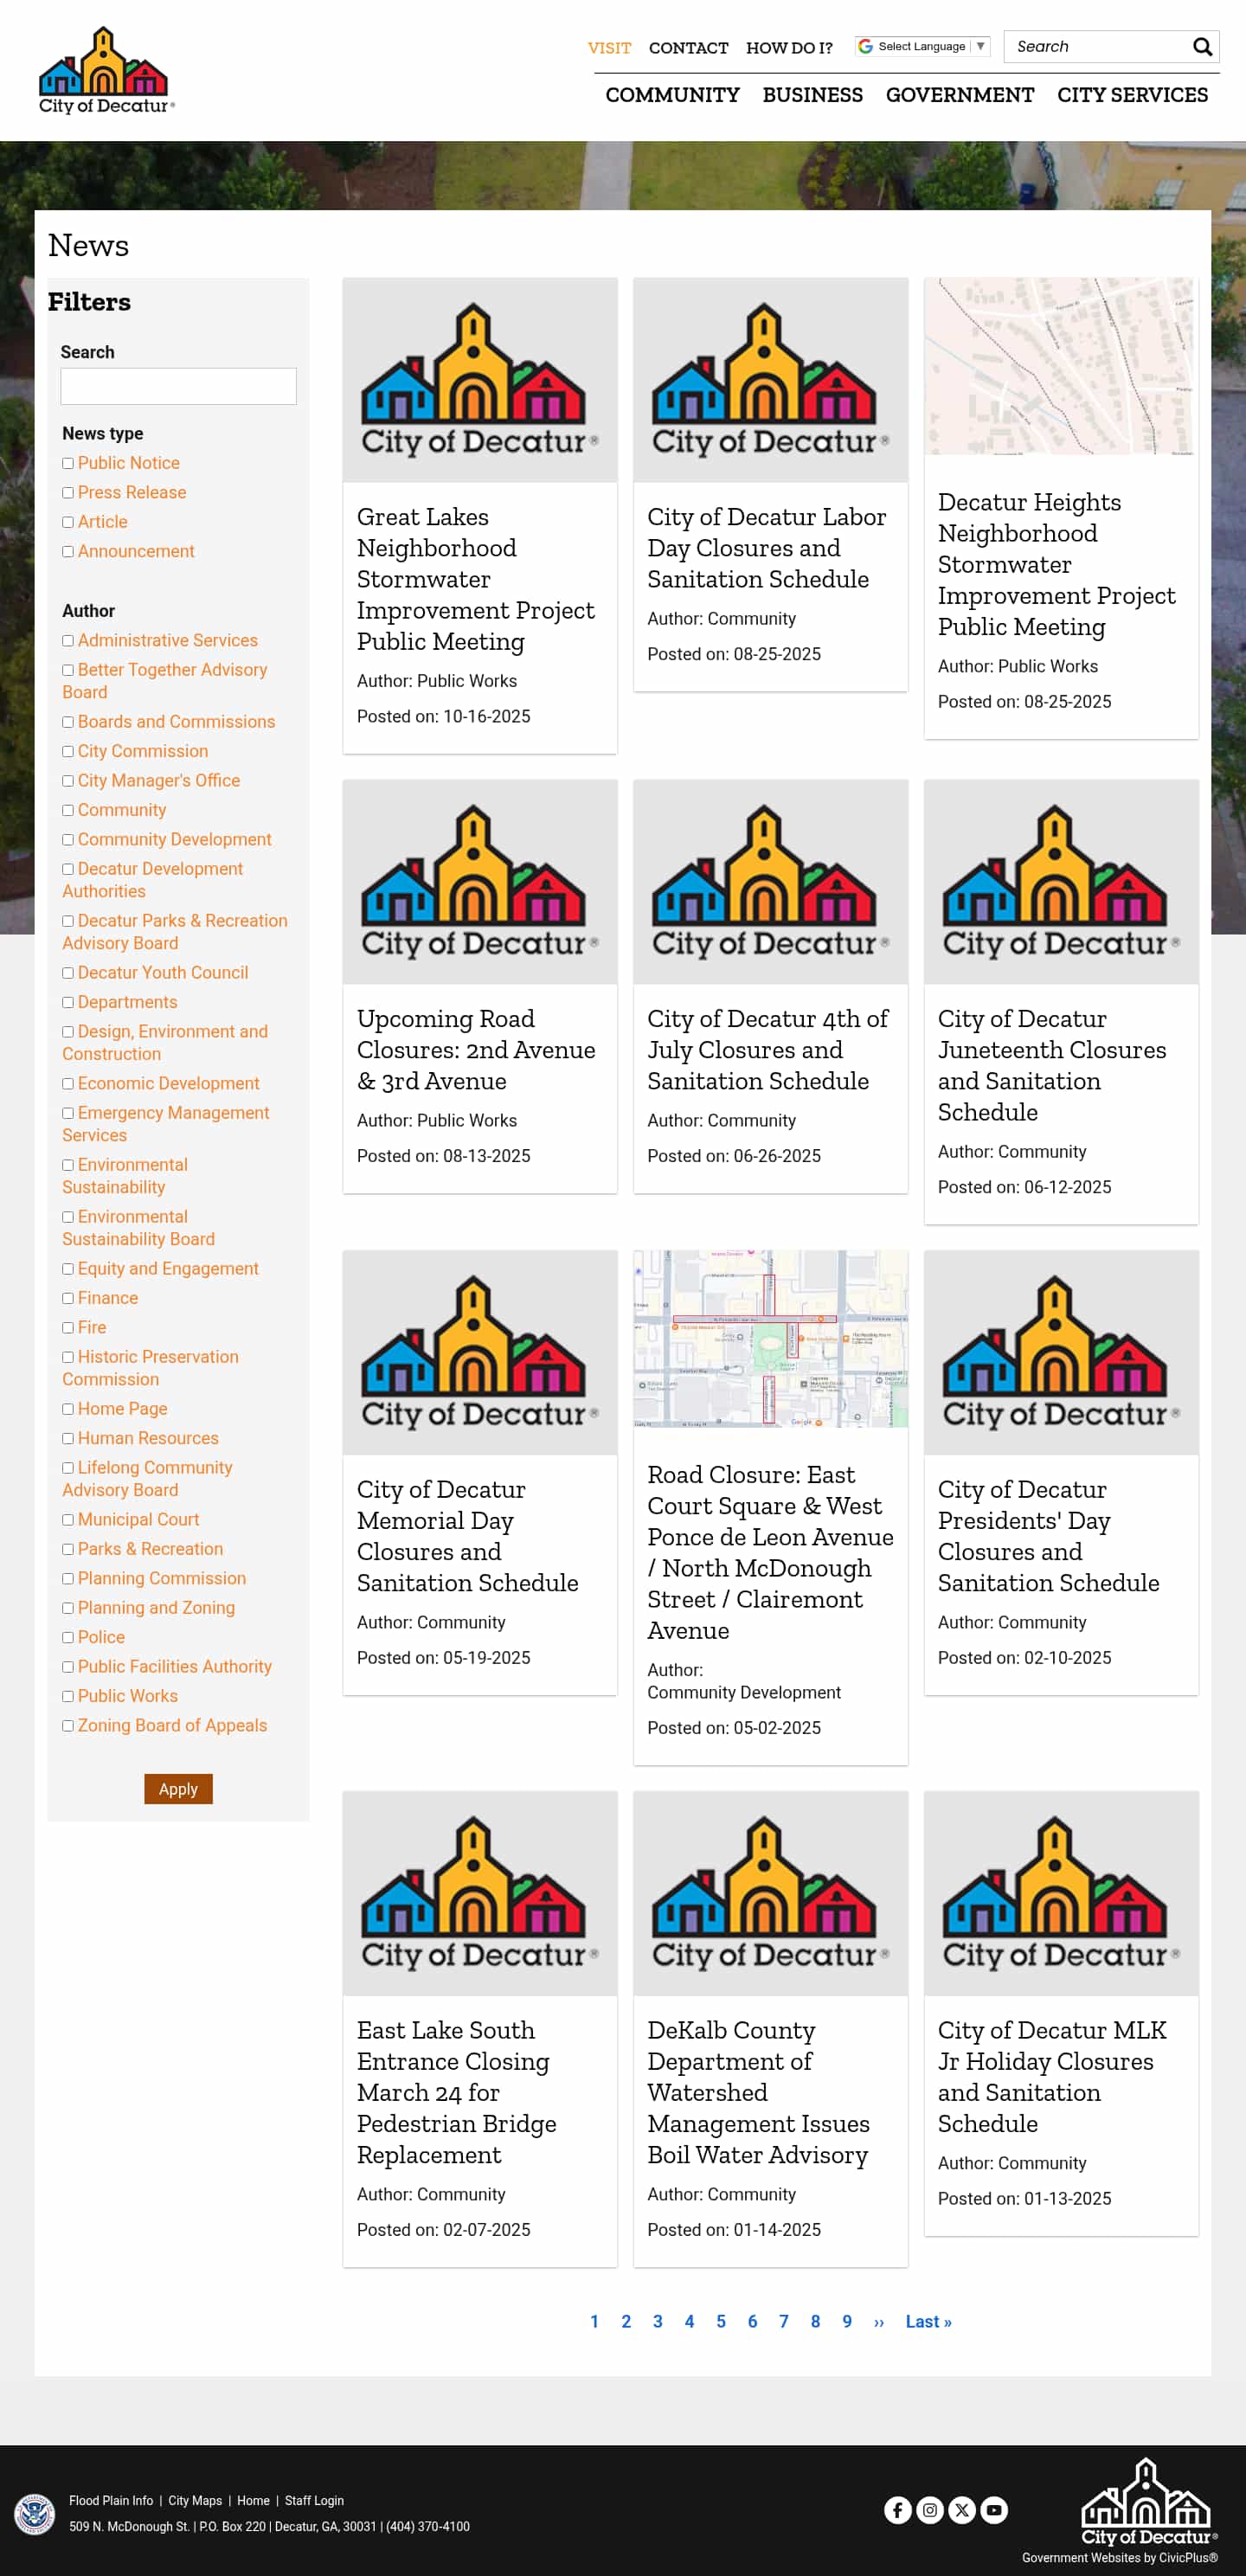Image resolution: width=1246 pixels, height=2576 pixels.
Task: Open the CITY SERVICES main menu
Action: point(1132,95)
